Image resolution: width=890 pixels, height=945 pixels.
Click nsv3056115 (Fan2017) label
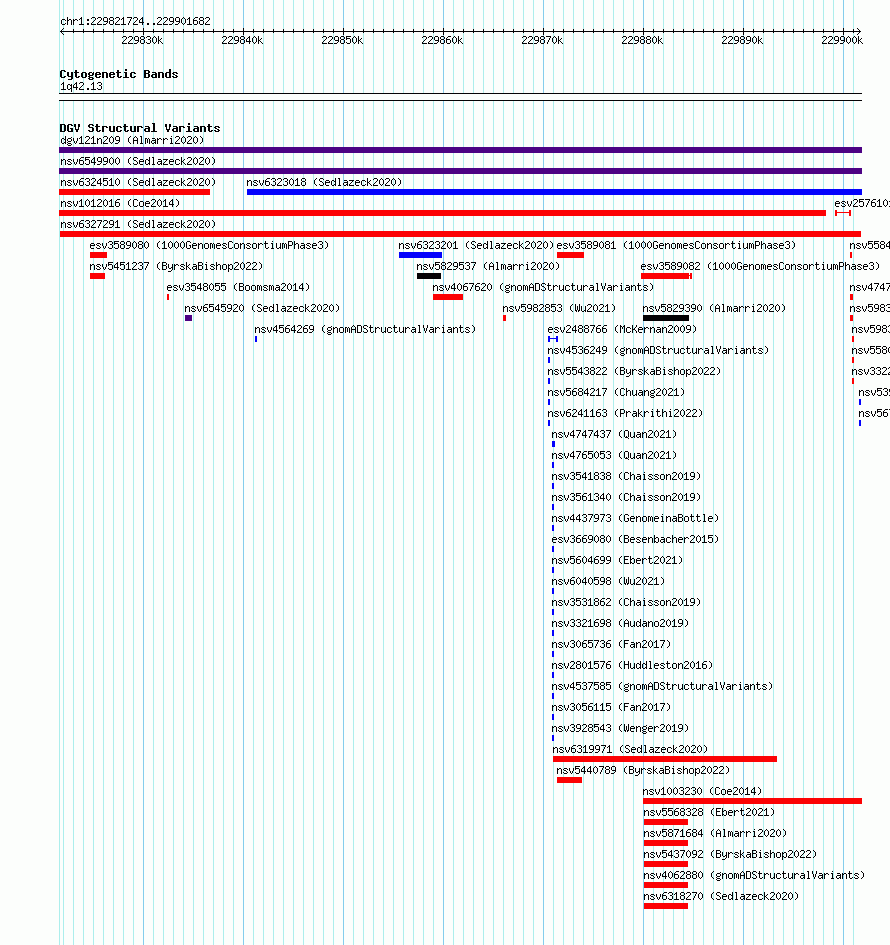tap(611, 709)
